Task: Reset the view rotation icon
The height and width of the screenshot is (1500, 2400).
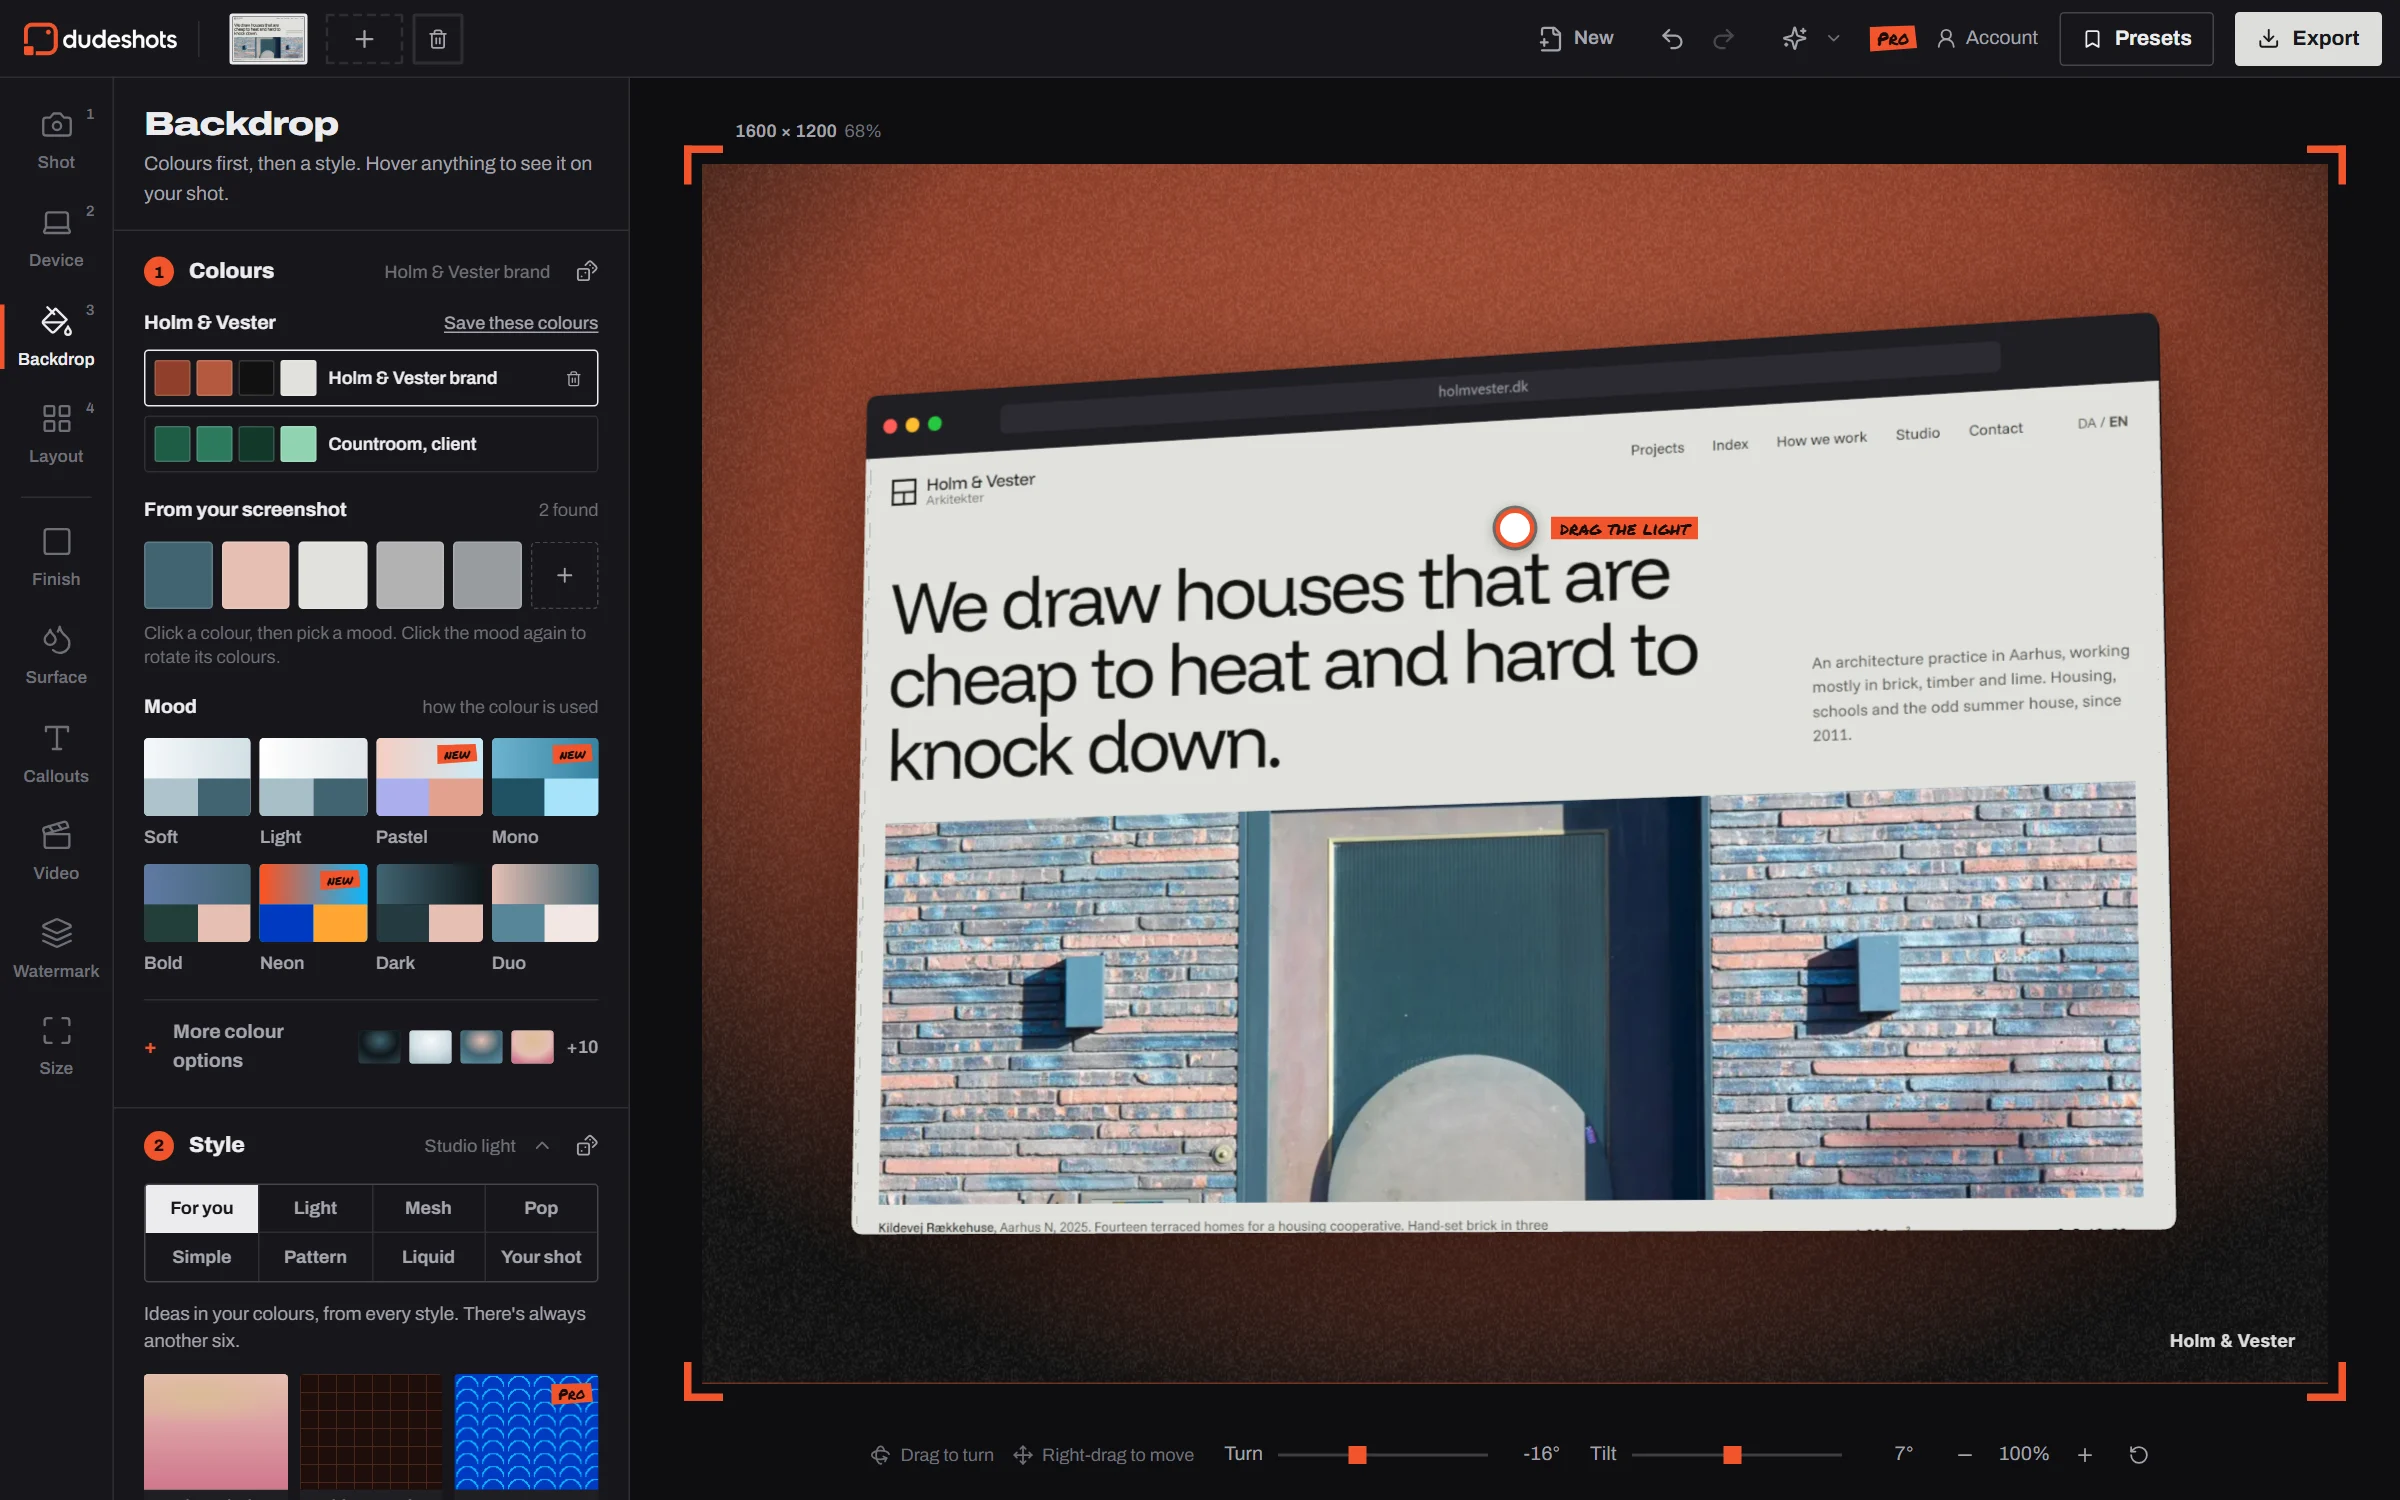Action: click(x=2138, y=1454)
